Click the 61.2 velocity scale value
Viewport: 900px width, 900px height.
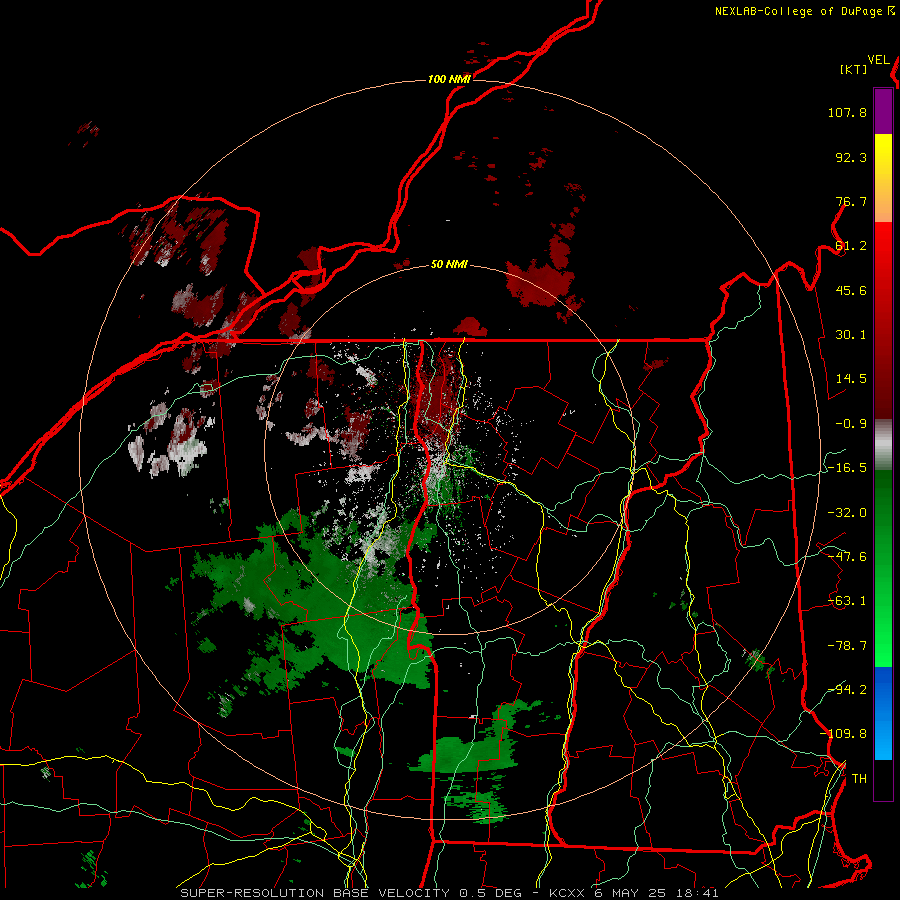[851, 246]
